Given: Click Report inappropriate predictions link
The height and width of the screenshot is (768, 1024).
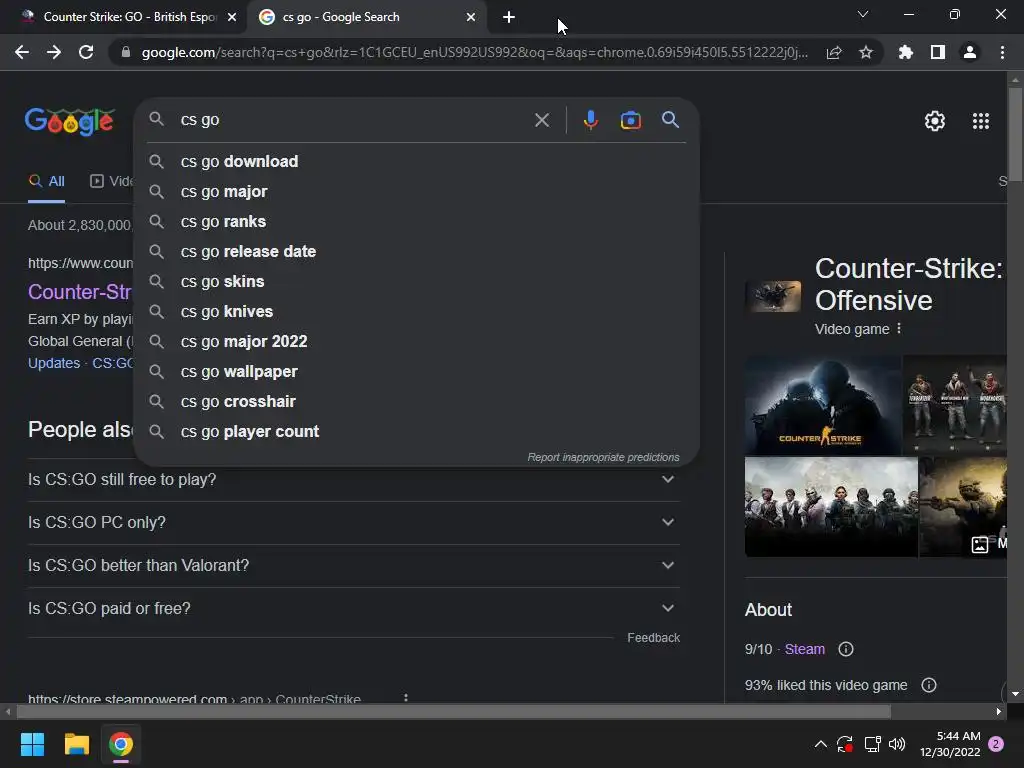Looking at the screenshot, I should coord(603,457).
